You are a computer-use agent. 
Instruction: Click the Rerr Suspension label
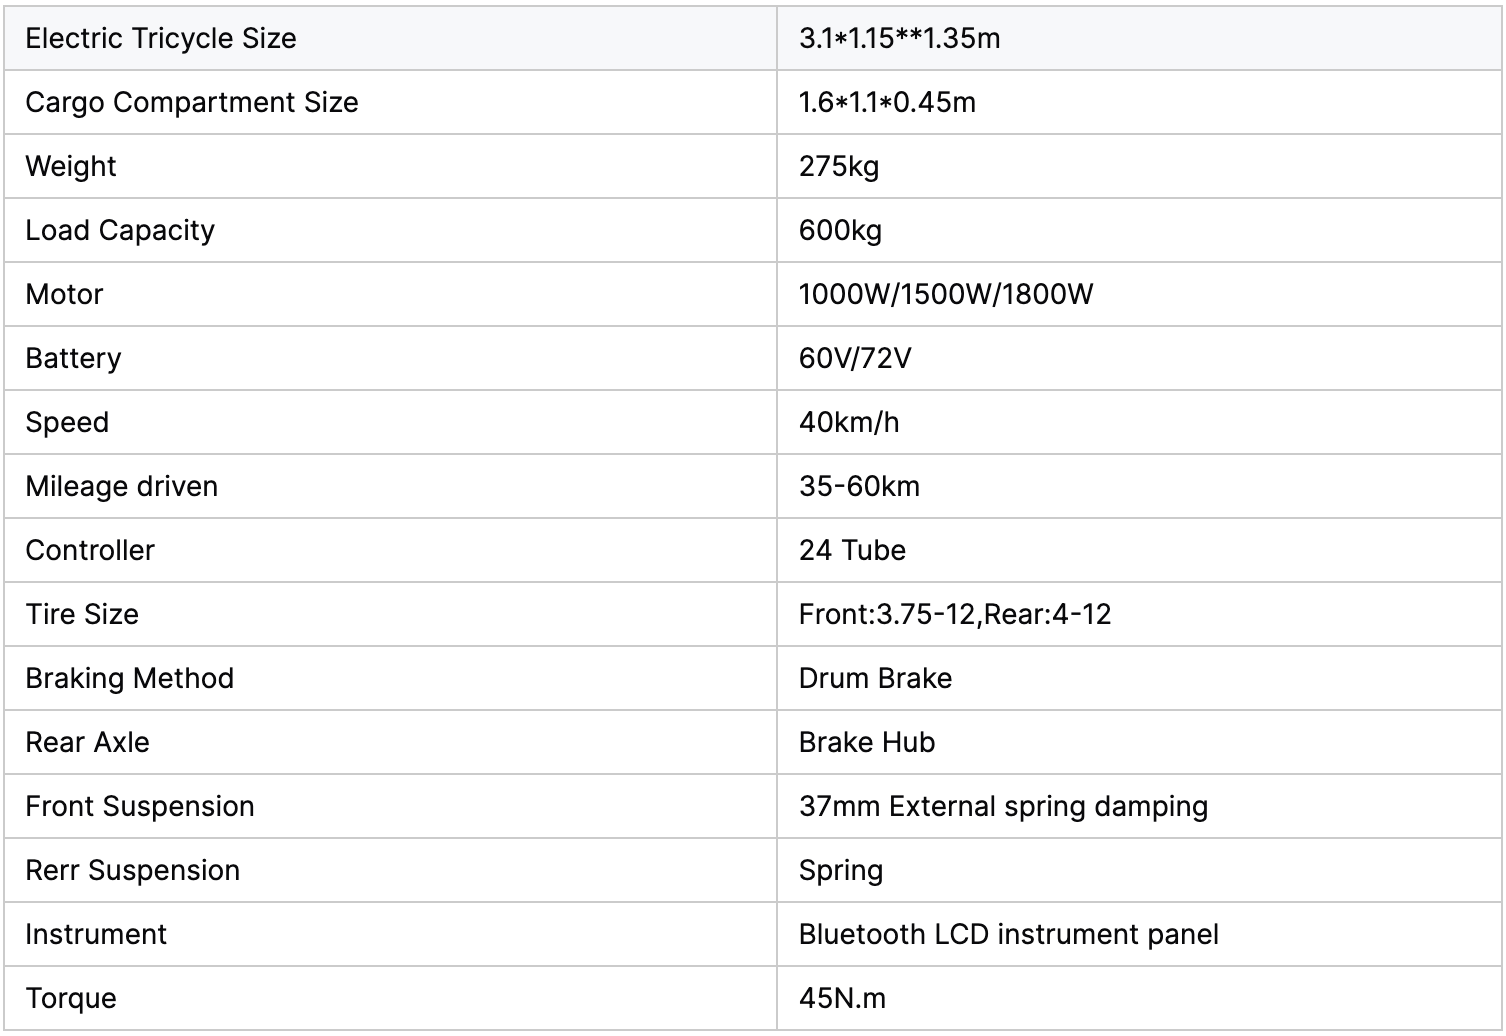coord(132,870)
